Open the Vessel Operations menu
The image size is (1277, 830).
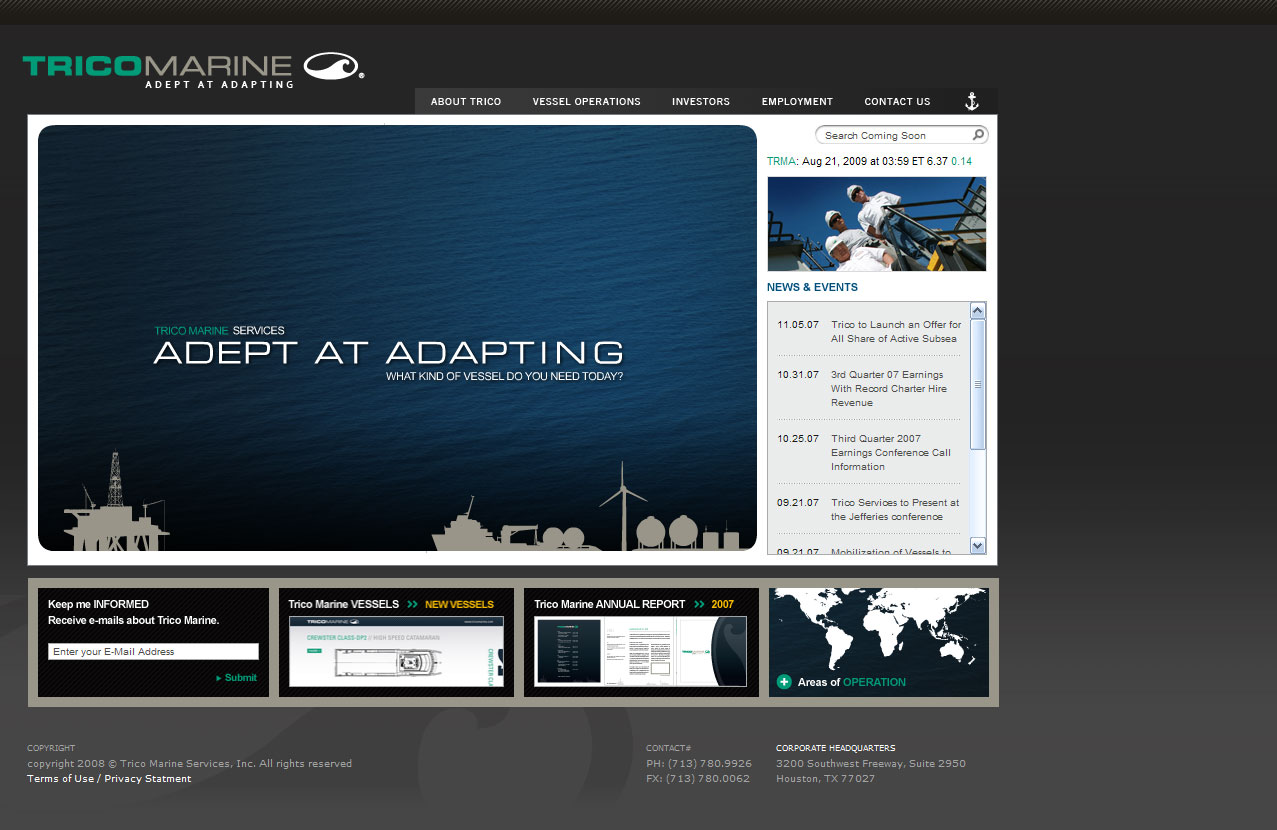(x=586, y=101)
